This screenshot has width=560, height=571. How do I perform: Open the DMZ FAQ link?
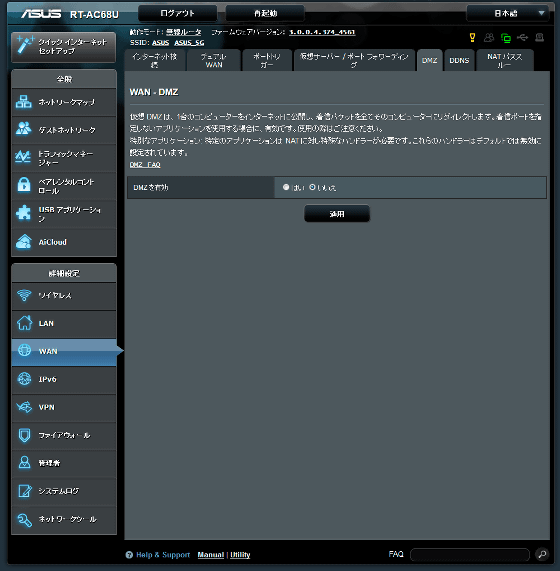(145, 165)
